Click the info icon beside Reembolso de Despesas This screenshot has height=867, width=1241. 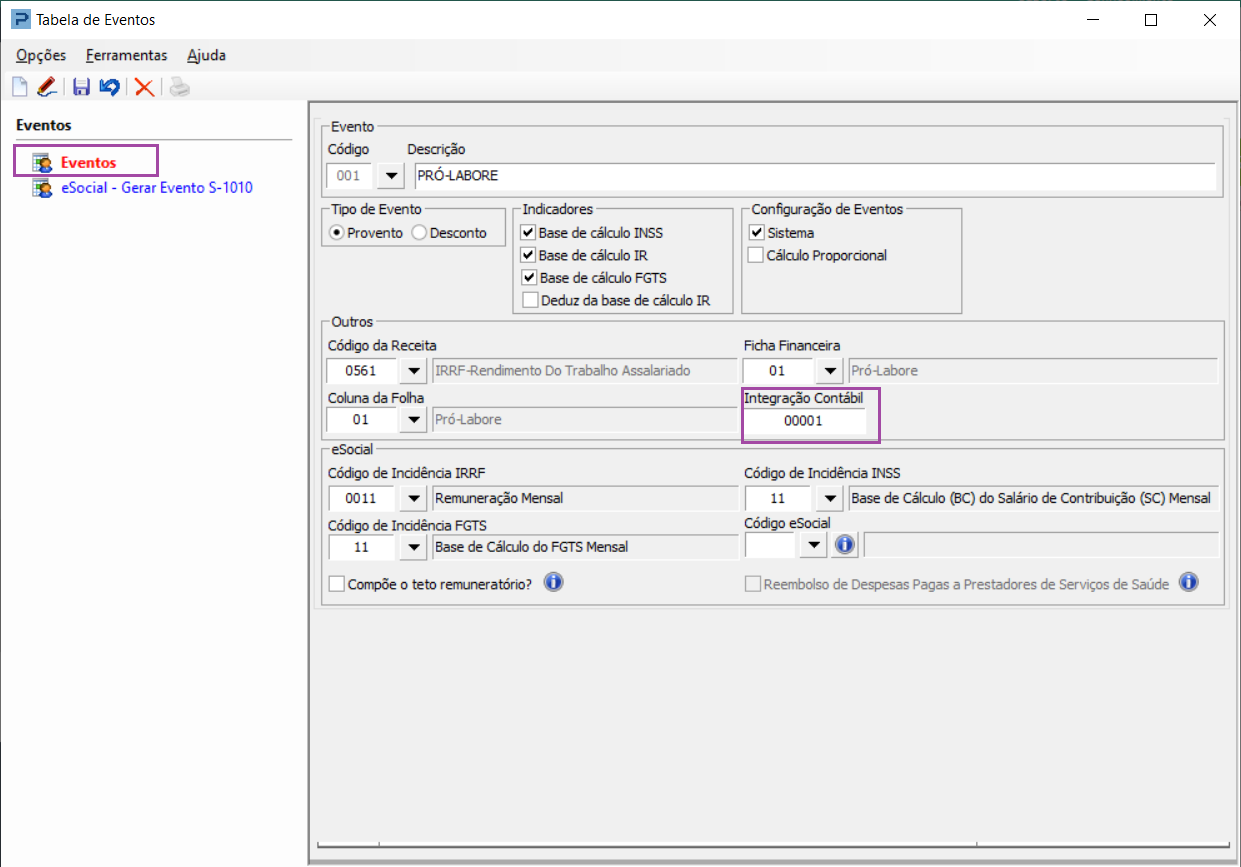1188,582
